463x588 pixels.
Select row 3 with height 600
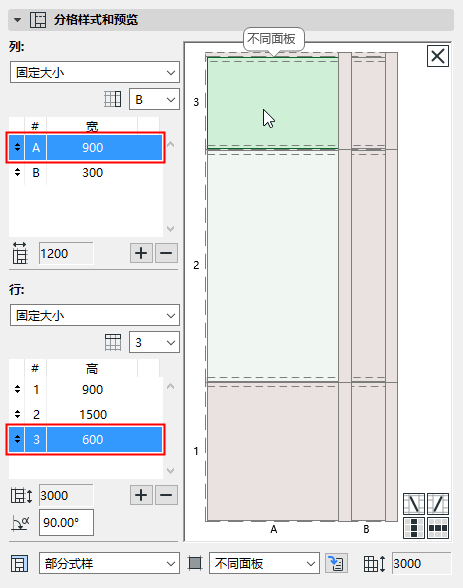coord(85,440)
